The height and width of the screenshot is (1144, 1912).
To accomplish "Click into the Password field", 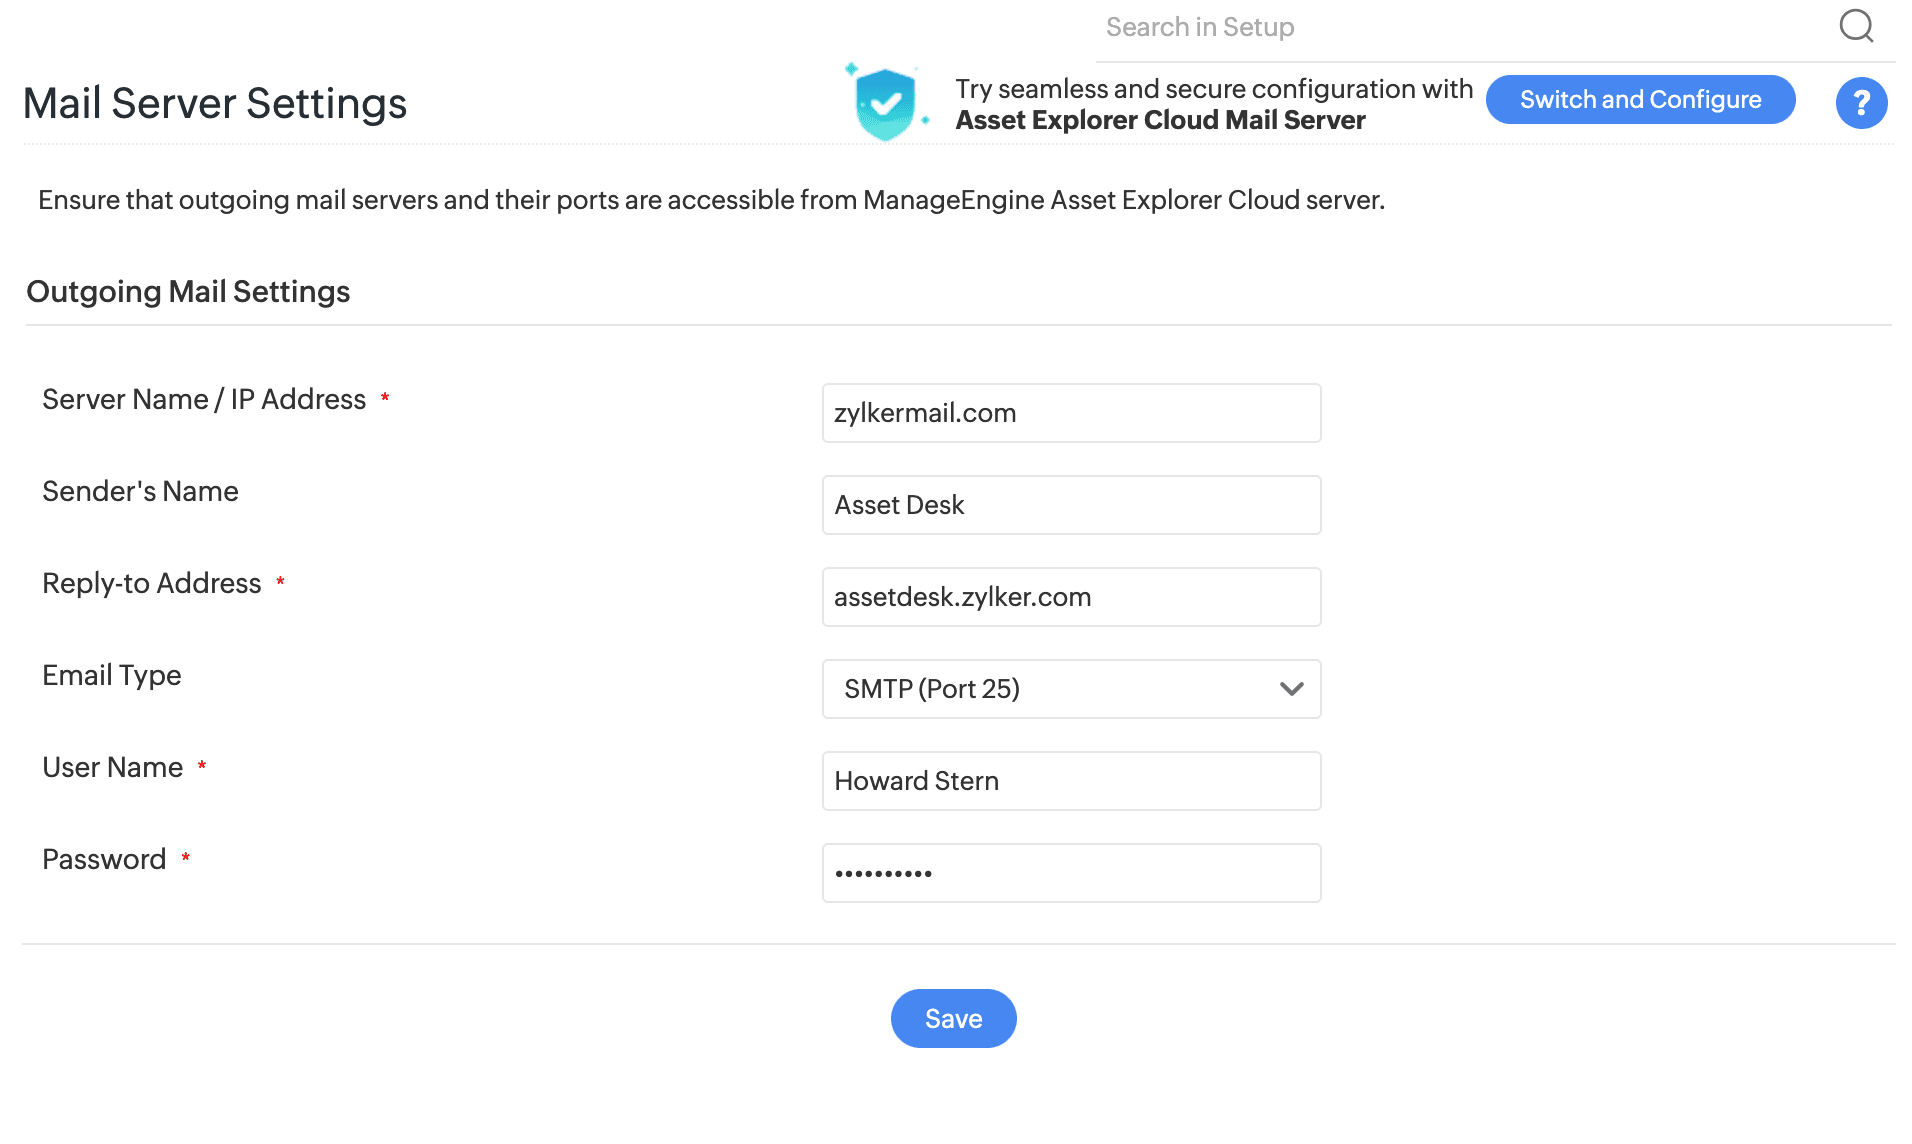I will [x=1070, y=873].
